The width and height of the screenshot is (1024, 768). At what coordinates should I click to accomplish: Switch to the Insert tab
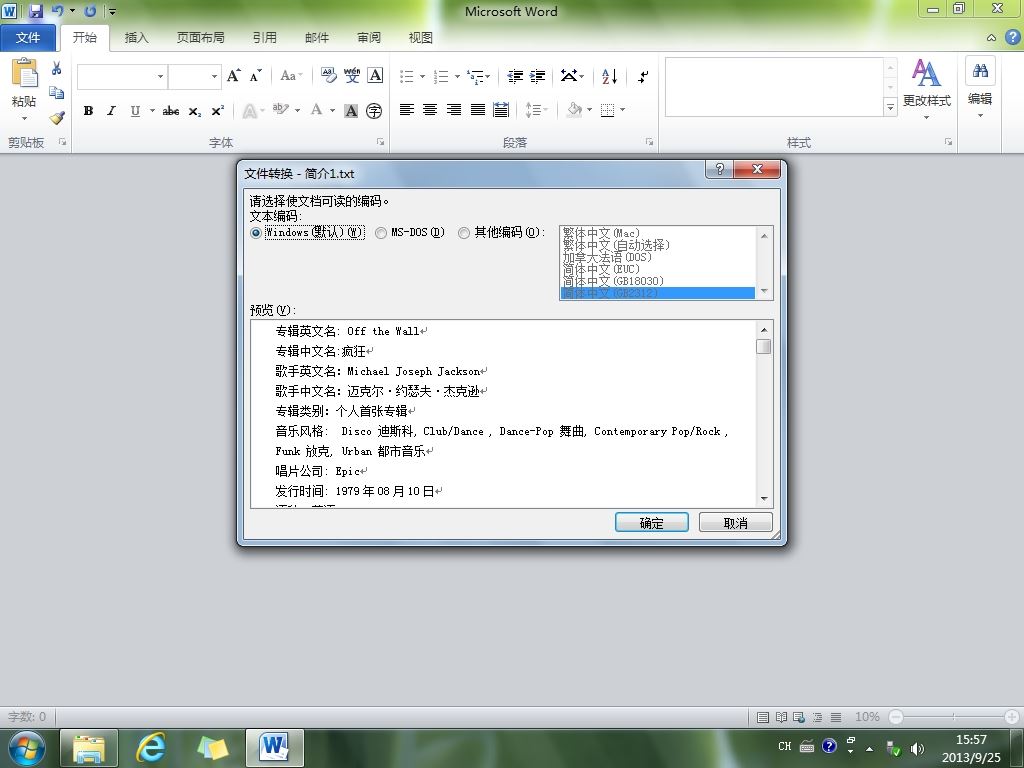click(136, 38)
